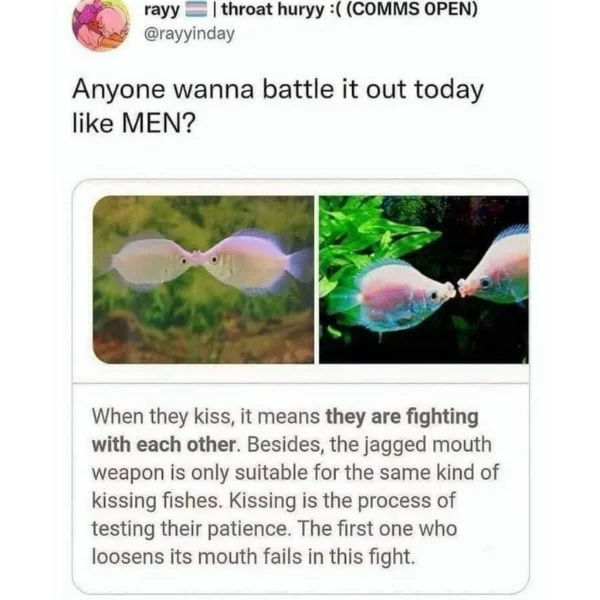600x600 pixels.
Task: Click the divider below the fish images
Action: (x=301, y=383)
